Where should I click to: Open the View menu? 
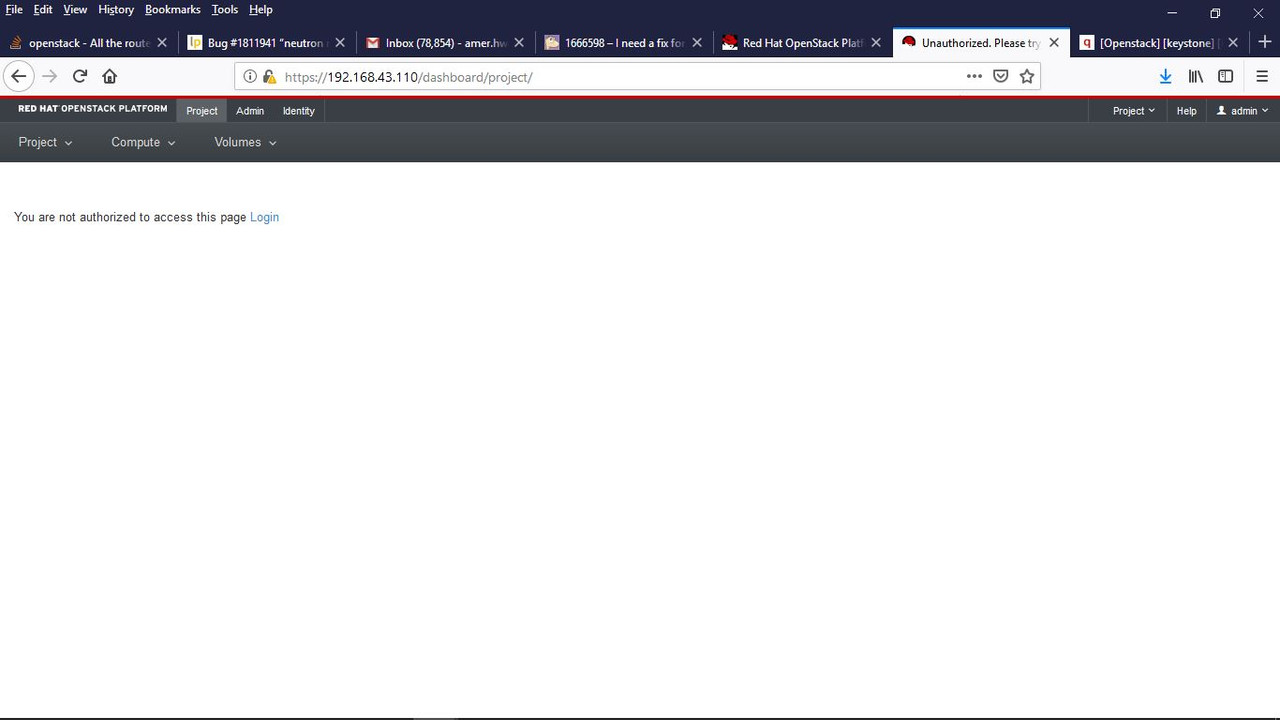pyautogui.click(x=75, y=10)
